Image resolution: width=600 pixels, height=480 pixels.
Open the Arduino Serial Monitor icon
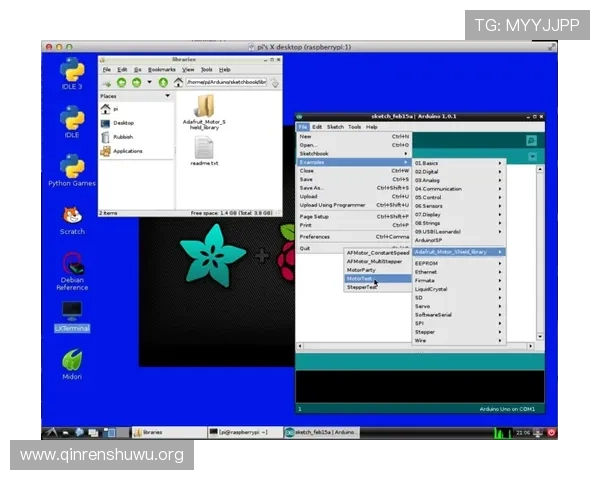pyautogui.click(x=531, y=141)
